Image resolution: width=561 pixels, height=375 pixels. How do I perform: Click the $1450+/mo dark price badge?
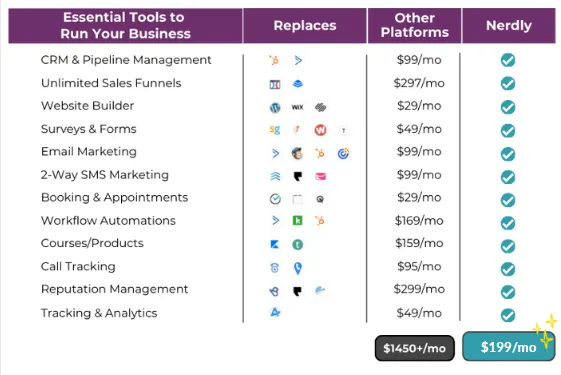pyautogui.click(x=415, y=348)
